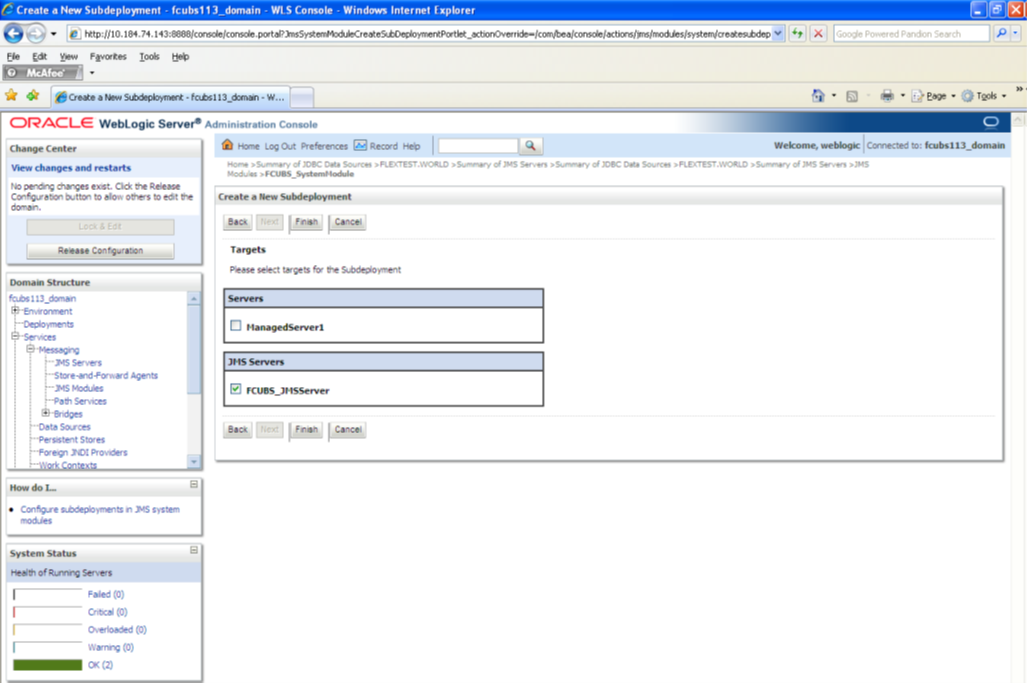Click the console search input field

[x=478, y=145]
